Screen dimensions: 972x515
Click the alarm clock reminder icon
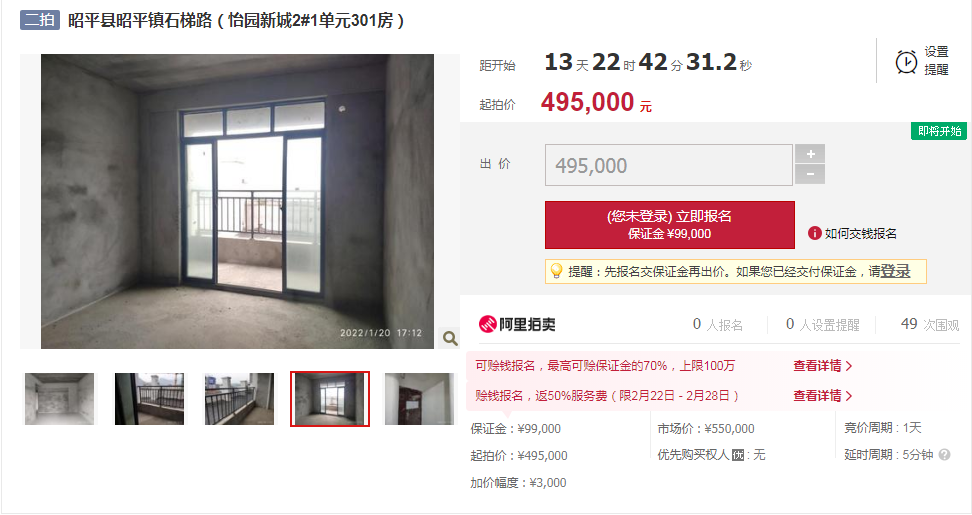click(x=906, y=62)
